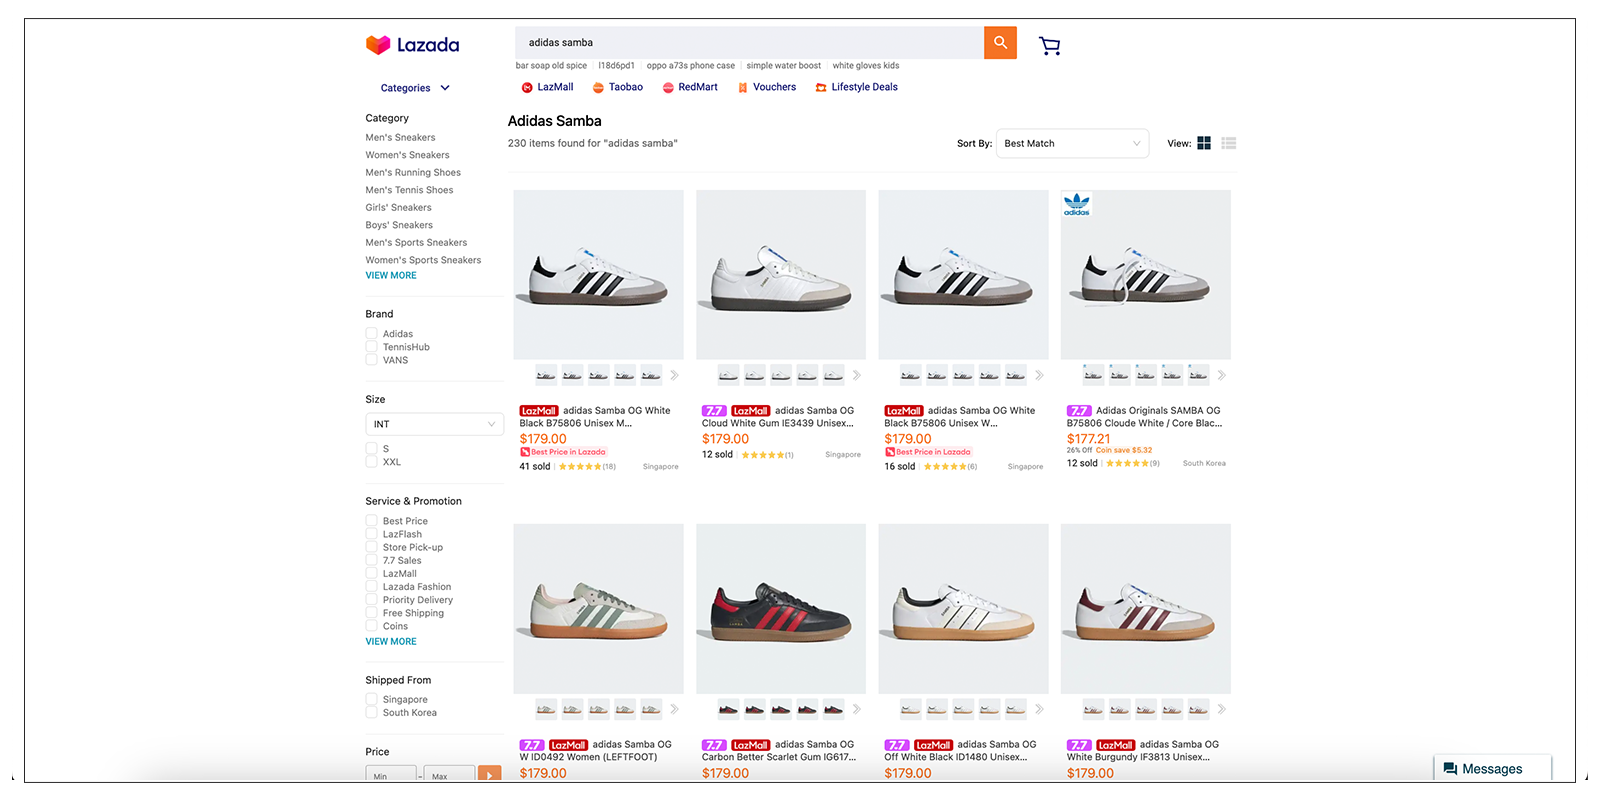This screenshot has width=1600, height=800.
Task: Check the VANS brand filter
Action: point(371,360)
